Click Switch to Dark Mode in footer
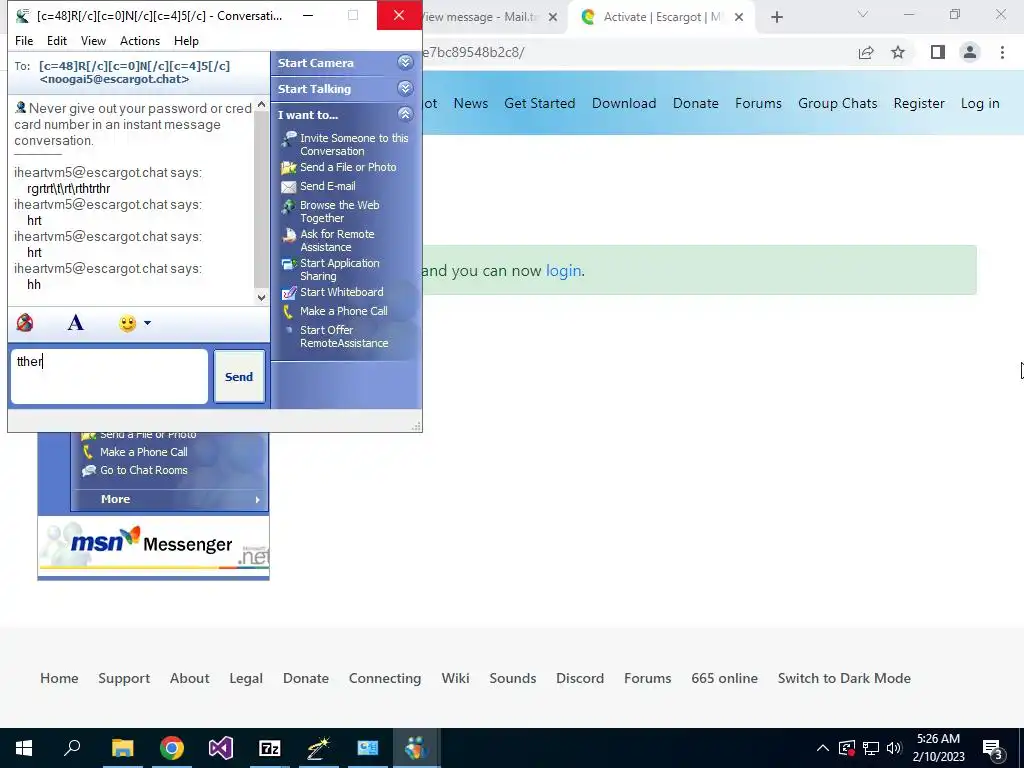The height and width of the screenshot is (768, 1024). point(844,678)
